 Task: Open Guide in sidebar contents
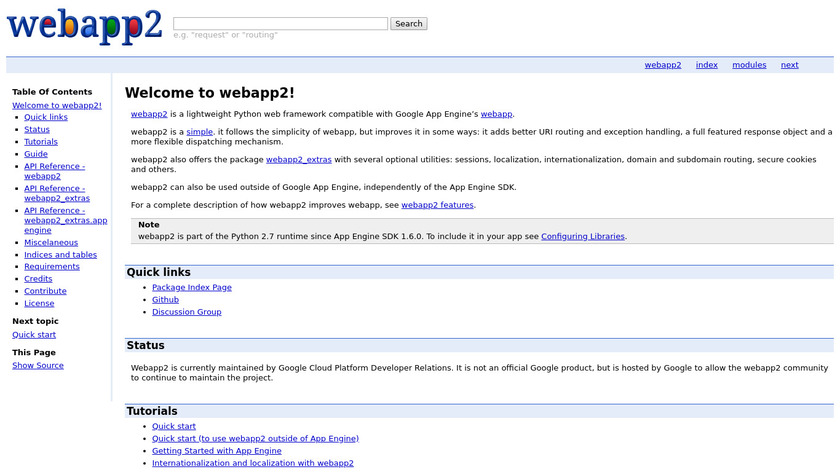tap(36, 154)
